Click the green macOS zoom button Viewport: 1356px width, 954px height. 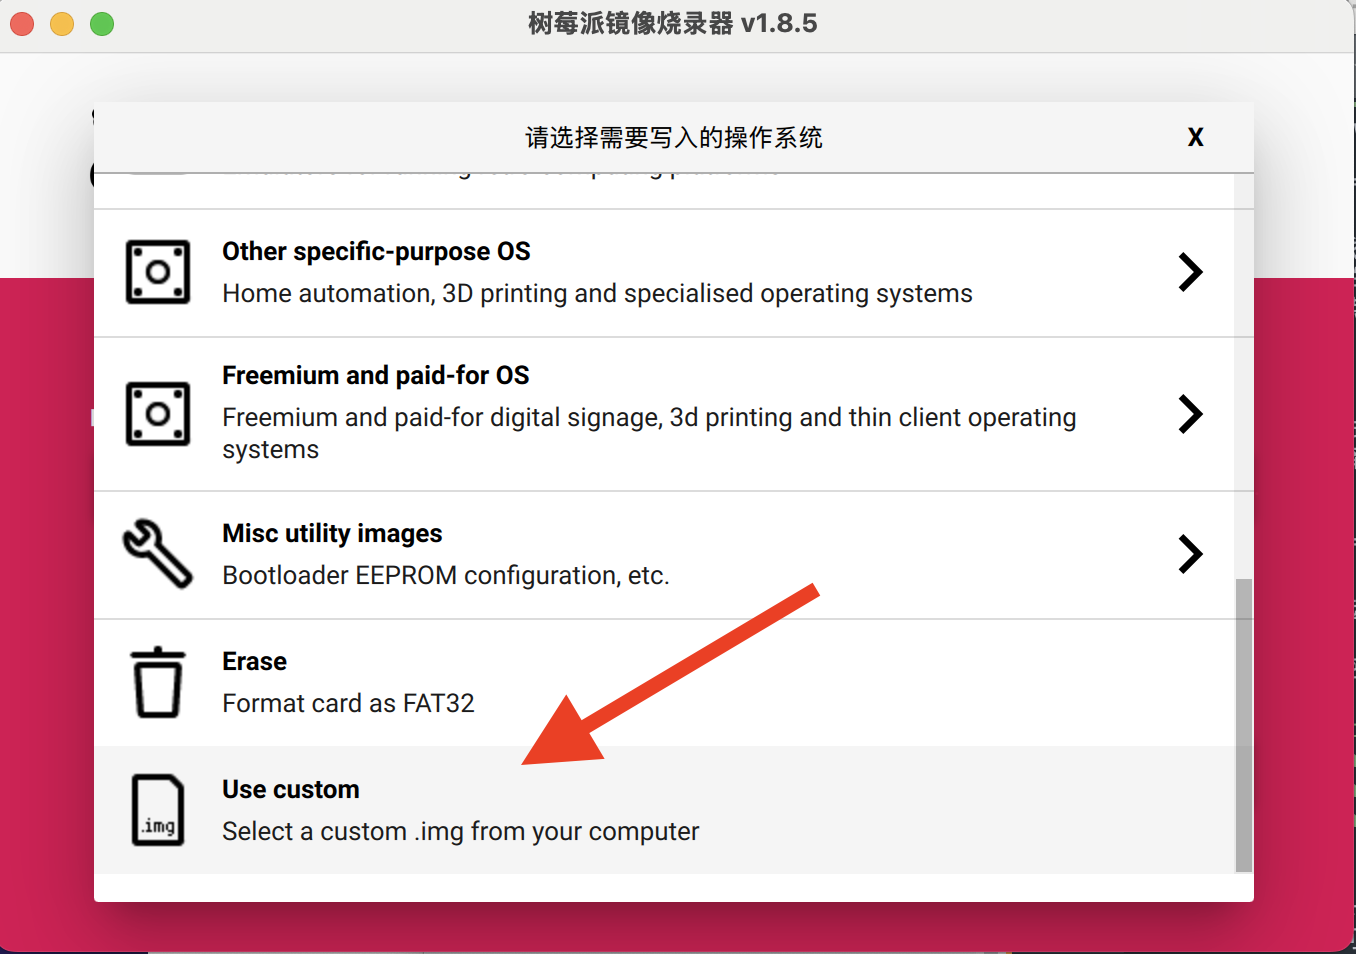coord(100,23)
